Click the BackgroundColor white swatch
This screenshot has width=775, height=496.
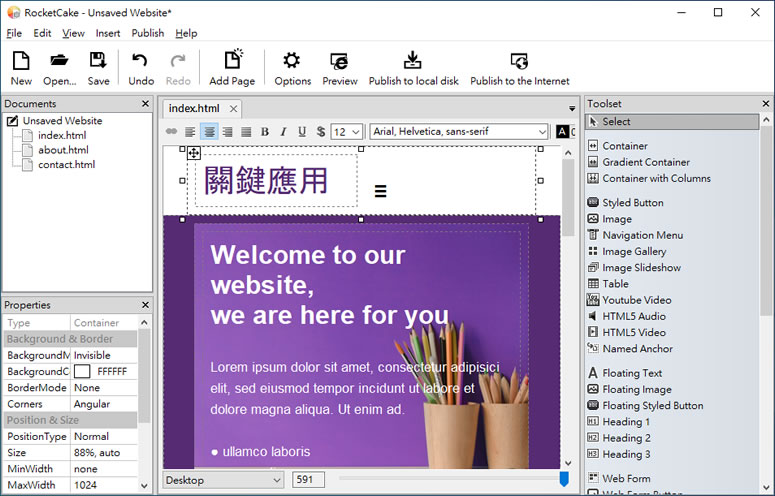82,371
